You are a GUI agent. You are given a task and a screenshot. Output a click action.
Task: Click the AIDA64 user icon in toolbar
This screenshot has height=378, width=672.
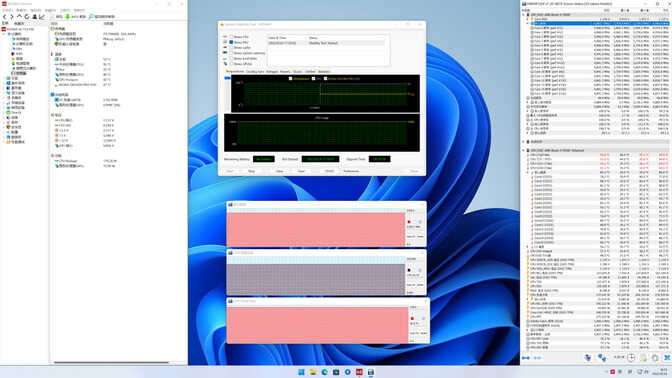[x=35, y=16]
